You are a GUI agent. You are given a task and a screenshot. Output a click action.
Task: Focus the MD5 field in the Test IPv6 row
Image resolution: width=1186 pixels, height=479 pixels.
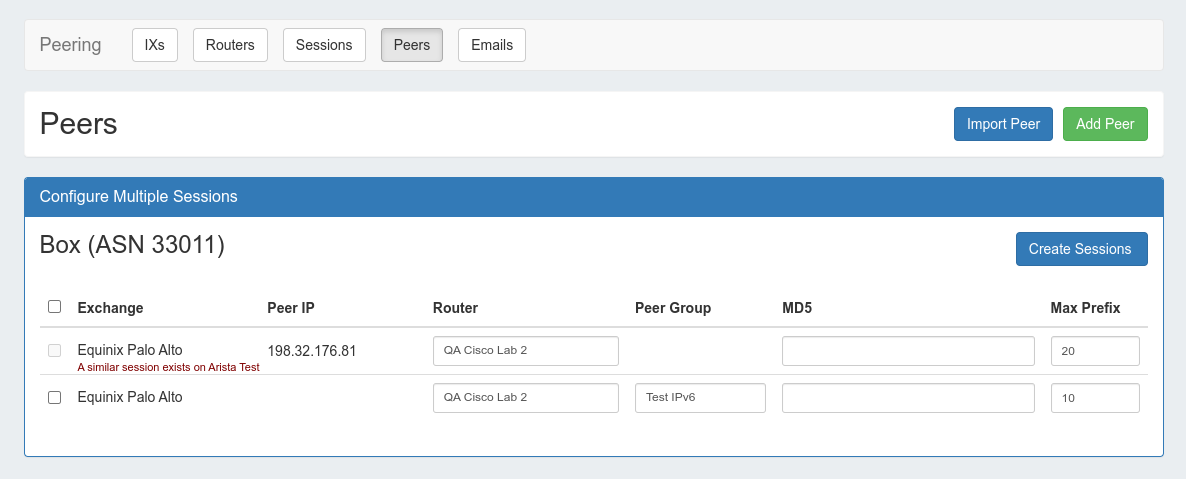pyautogui.click(x=908, y=397)
